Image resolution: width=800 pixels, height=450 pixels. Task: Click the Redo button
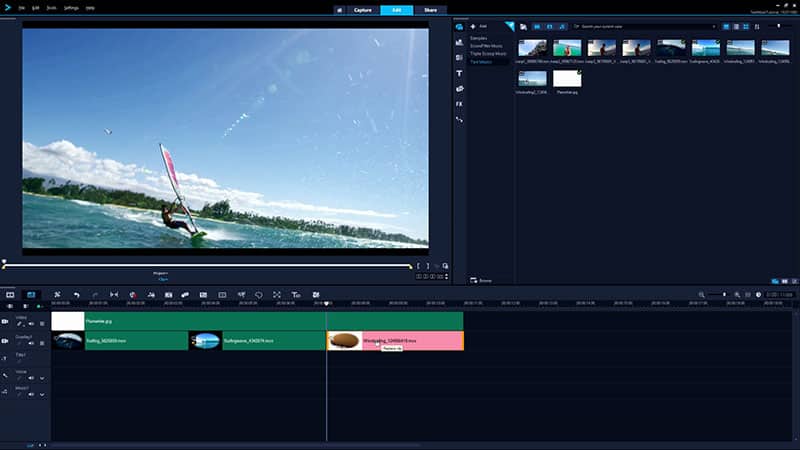click(x=95, y=295)
